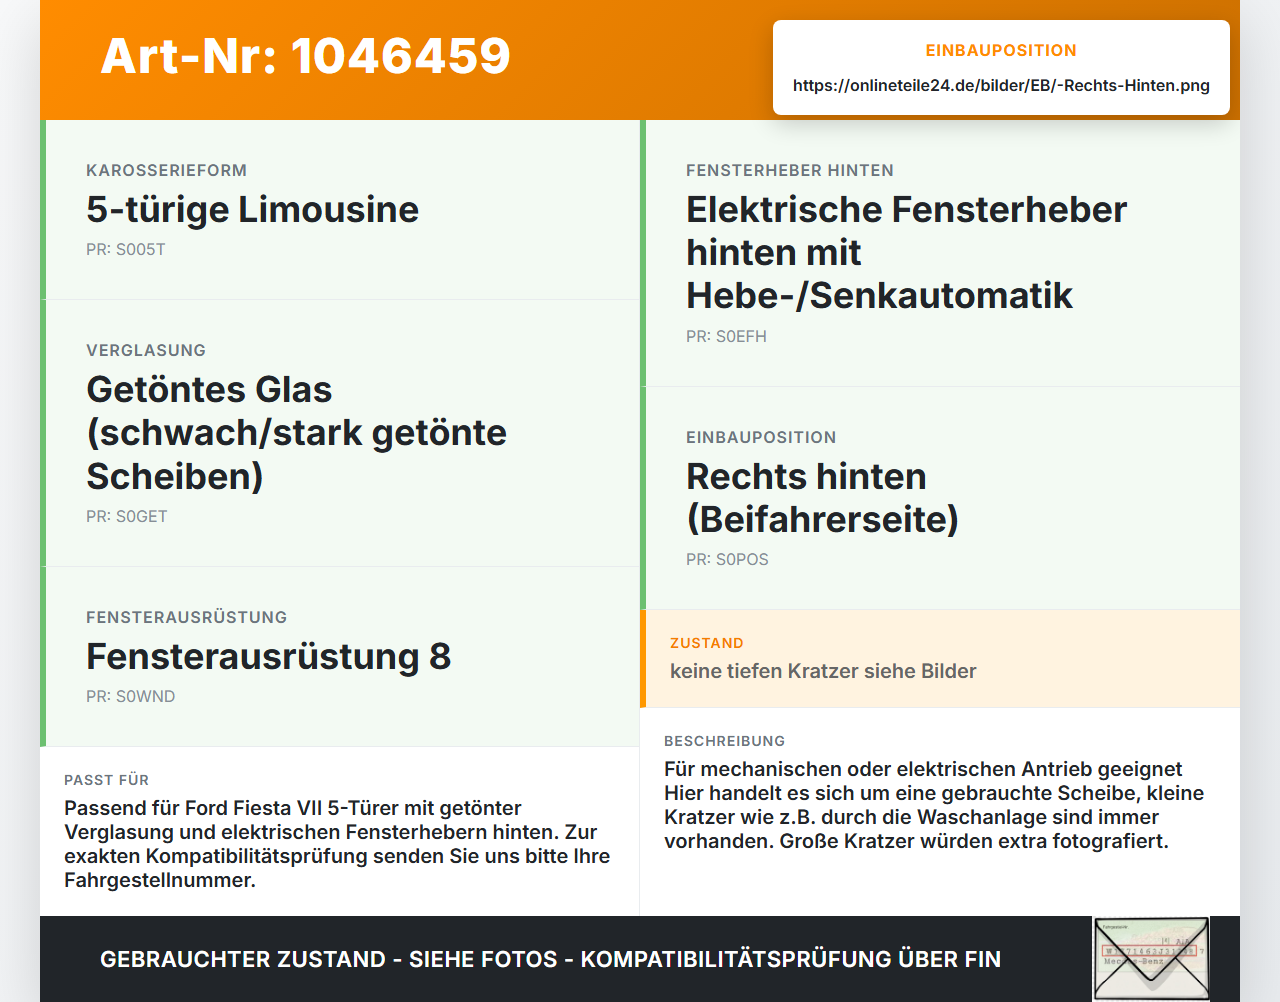This screenshot has height=1002, width=1280.
Task: Select the Fensterausrüstung 8 heading
Action: click(x=268, y=657)
